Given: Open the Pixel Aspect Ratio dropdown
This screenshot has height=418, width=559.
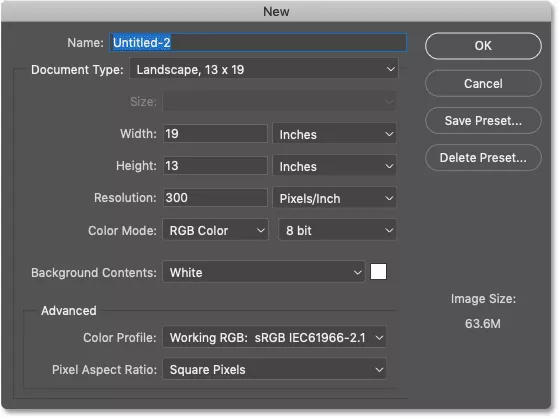Looking at the screenshot, I should click(x=275, y=369).
